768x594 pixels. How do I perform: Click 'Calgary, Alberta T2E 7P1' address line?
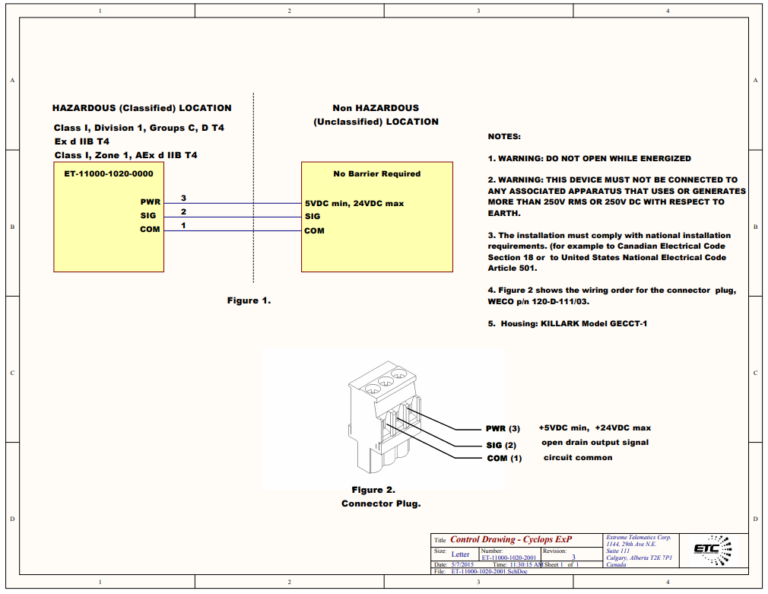tap(639, 558)
